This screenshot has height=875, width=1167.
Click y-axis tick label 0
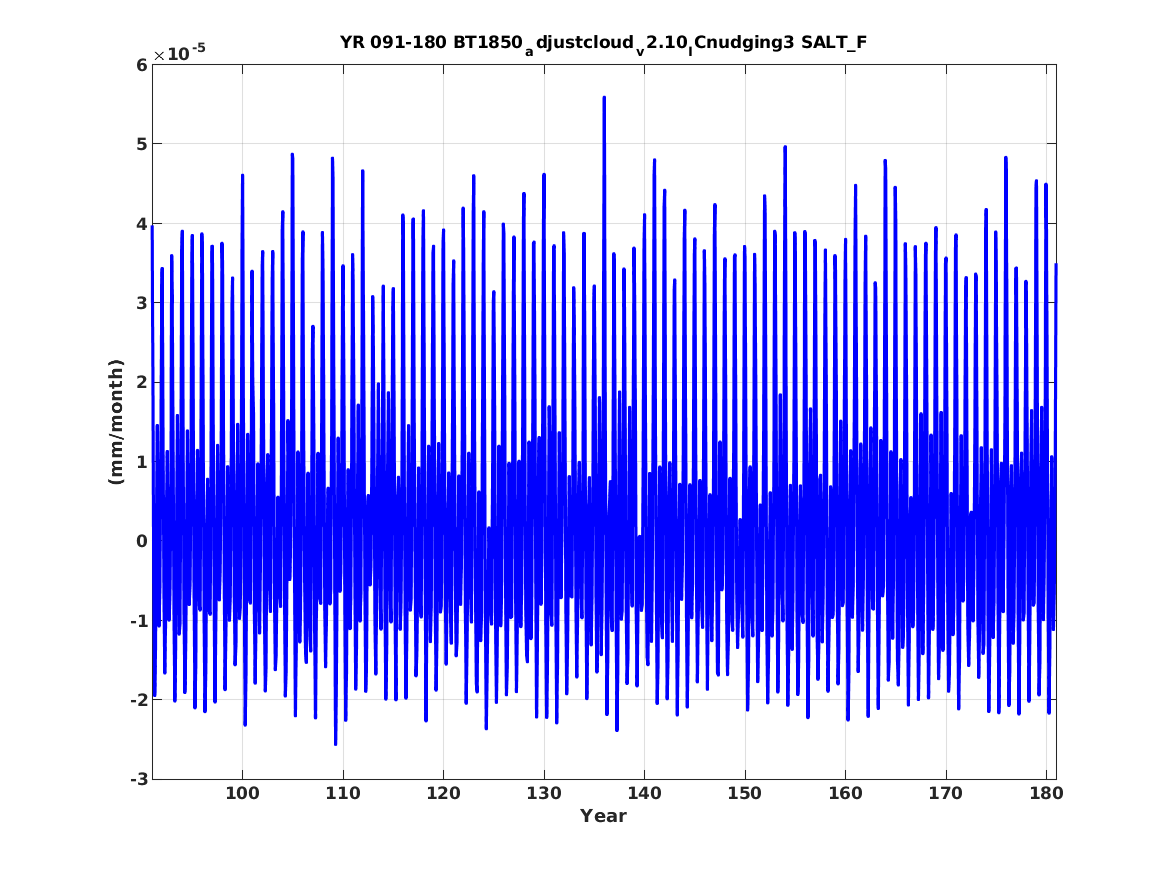click(x=141, y=541)
